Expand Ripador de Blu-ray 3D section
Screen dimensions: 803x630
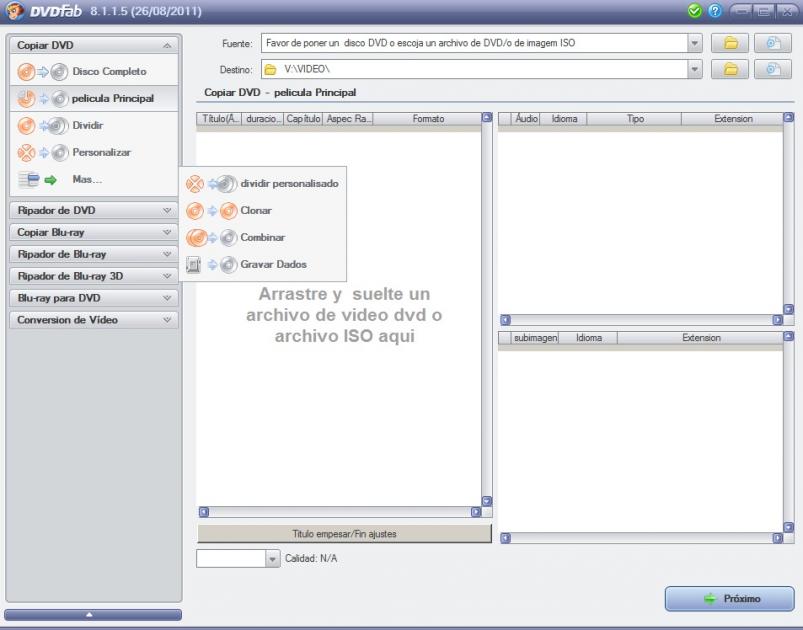[94, 276]
